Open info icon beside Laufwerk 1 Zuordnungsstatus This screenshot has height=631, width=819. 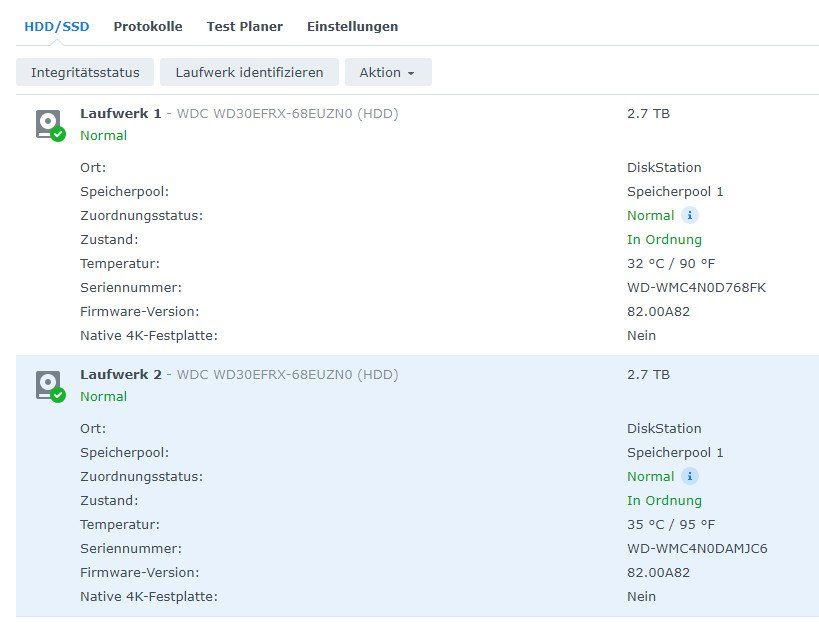[x=689, y=215]
